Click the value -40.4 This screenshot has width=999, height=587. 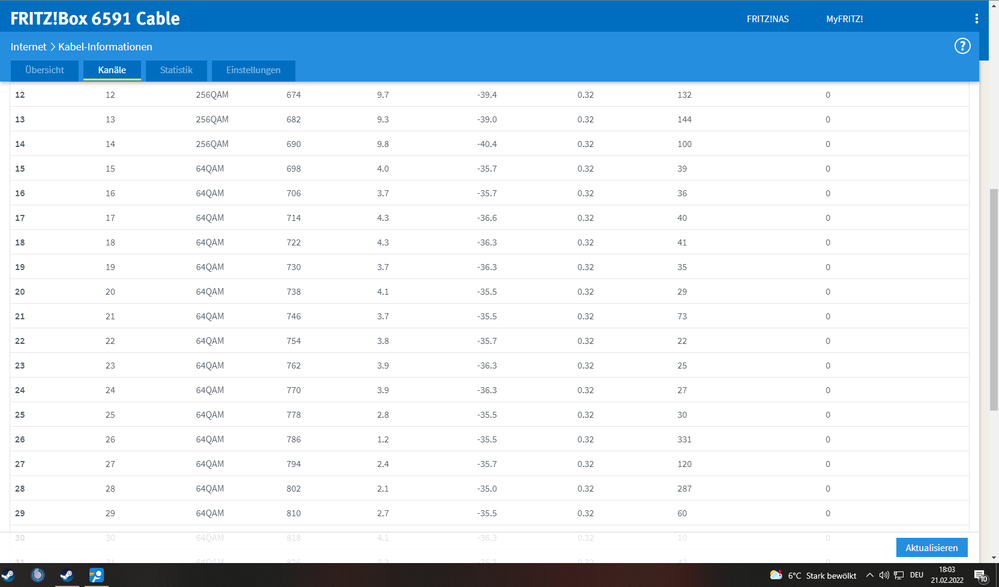[487, 144]
